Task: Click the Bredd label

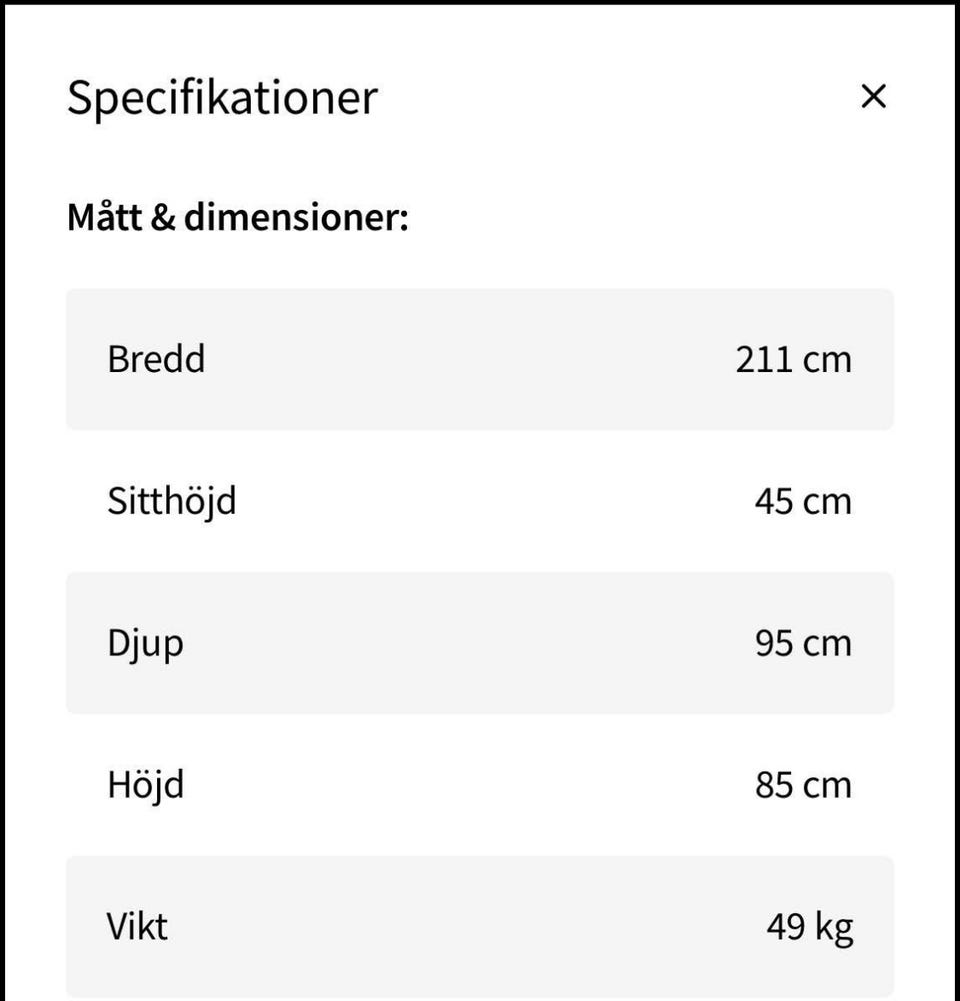Action: click(156, 359)
